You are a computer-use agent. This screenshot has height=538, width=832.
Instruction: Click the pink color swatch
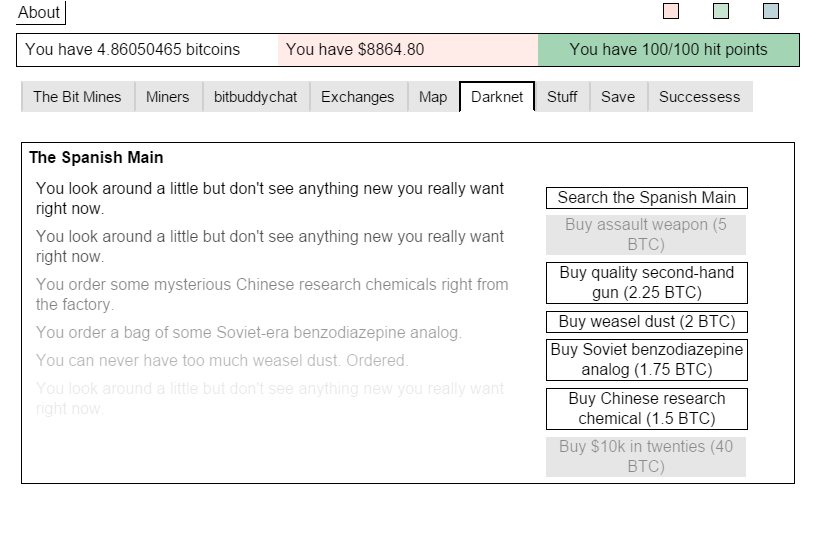coord(671,11)
